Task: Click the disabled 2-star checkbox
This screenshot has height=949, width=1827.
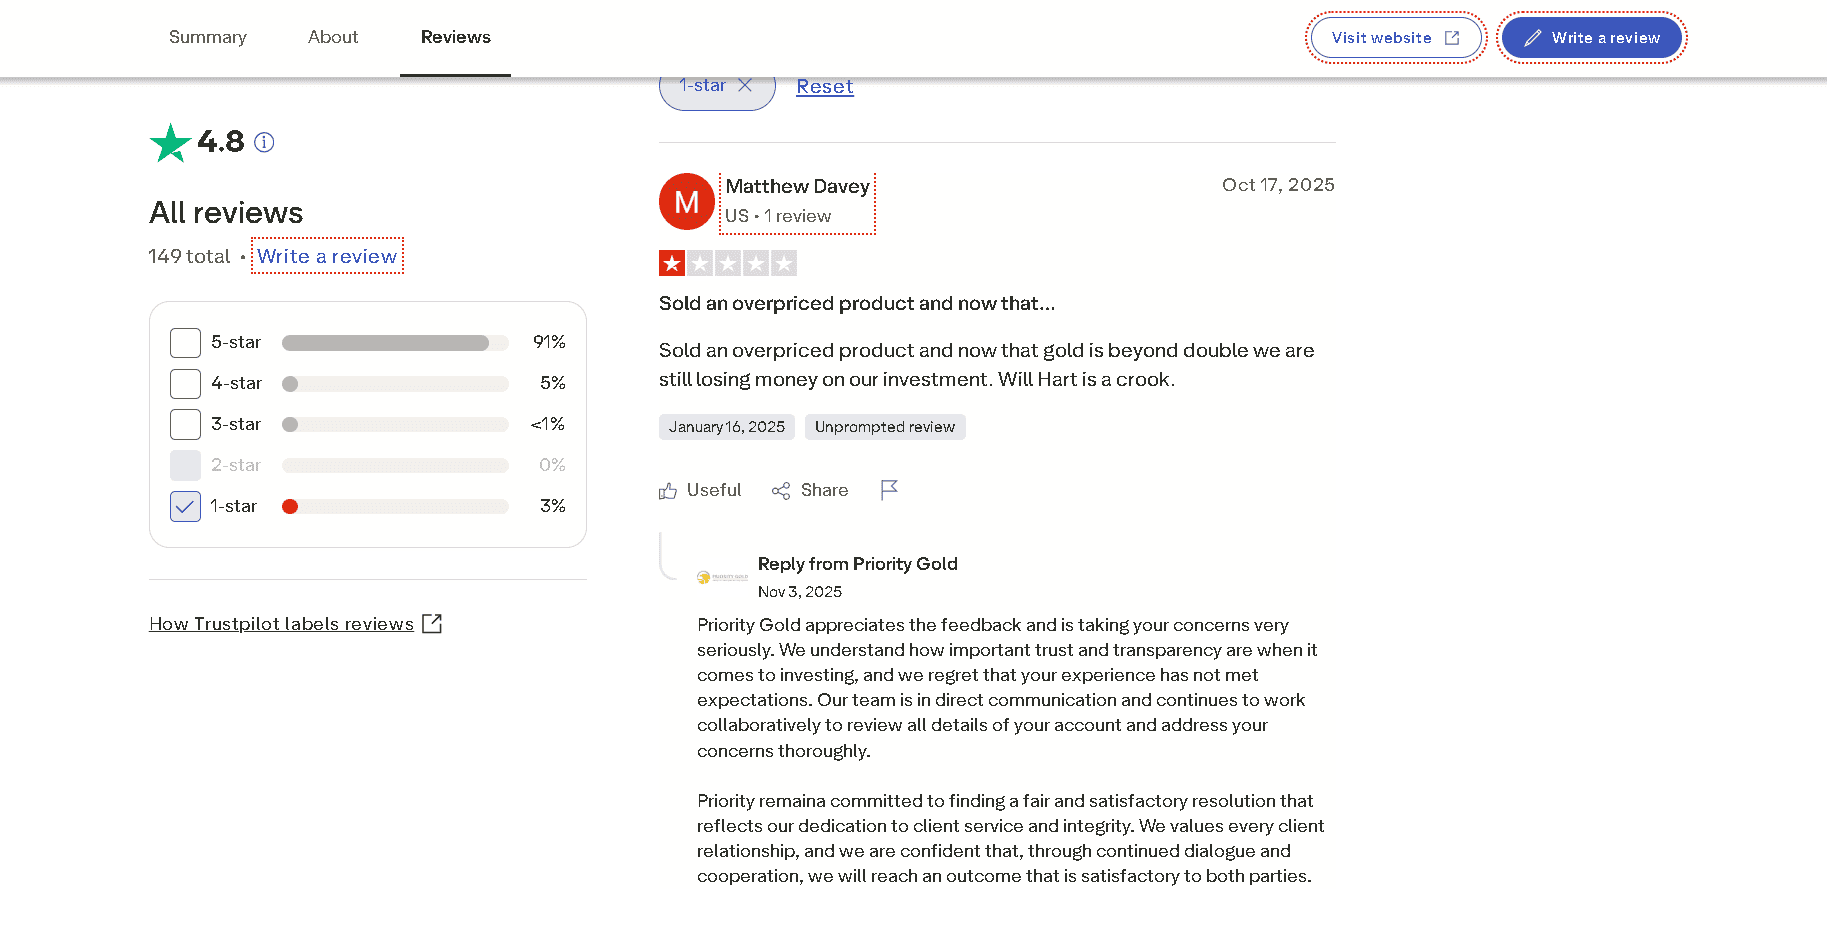Action: (x=185, y=466)
